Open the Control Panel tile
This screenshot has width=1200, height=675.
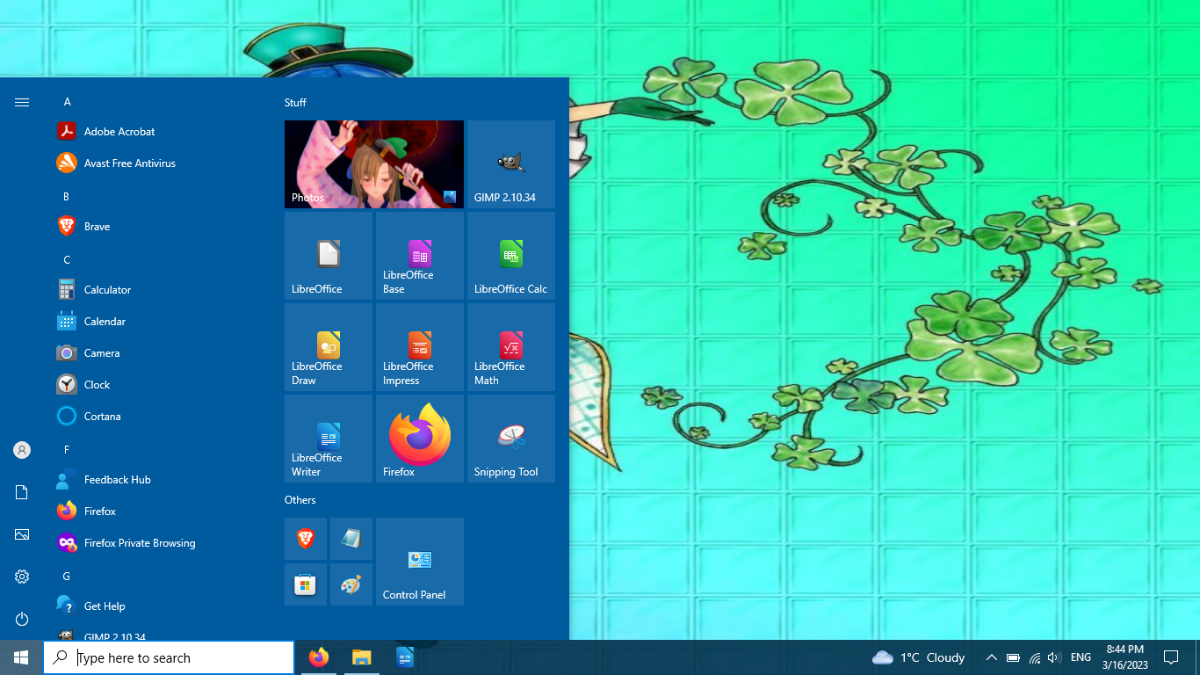(420, 561)
